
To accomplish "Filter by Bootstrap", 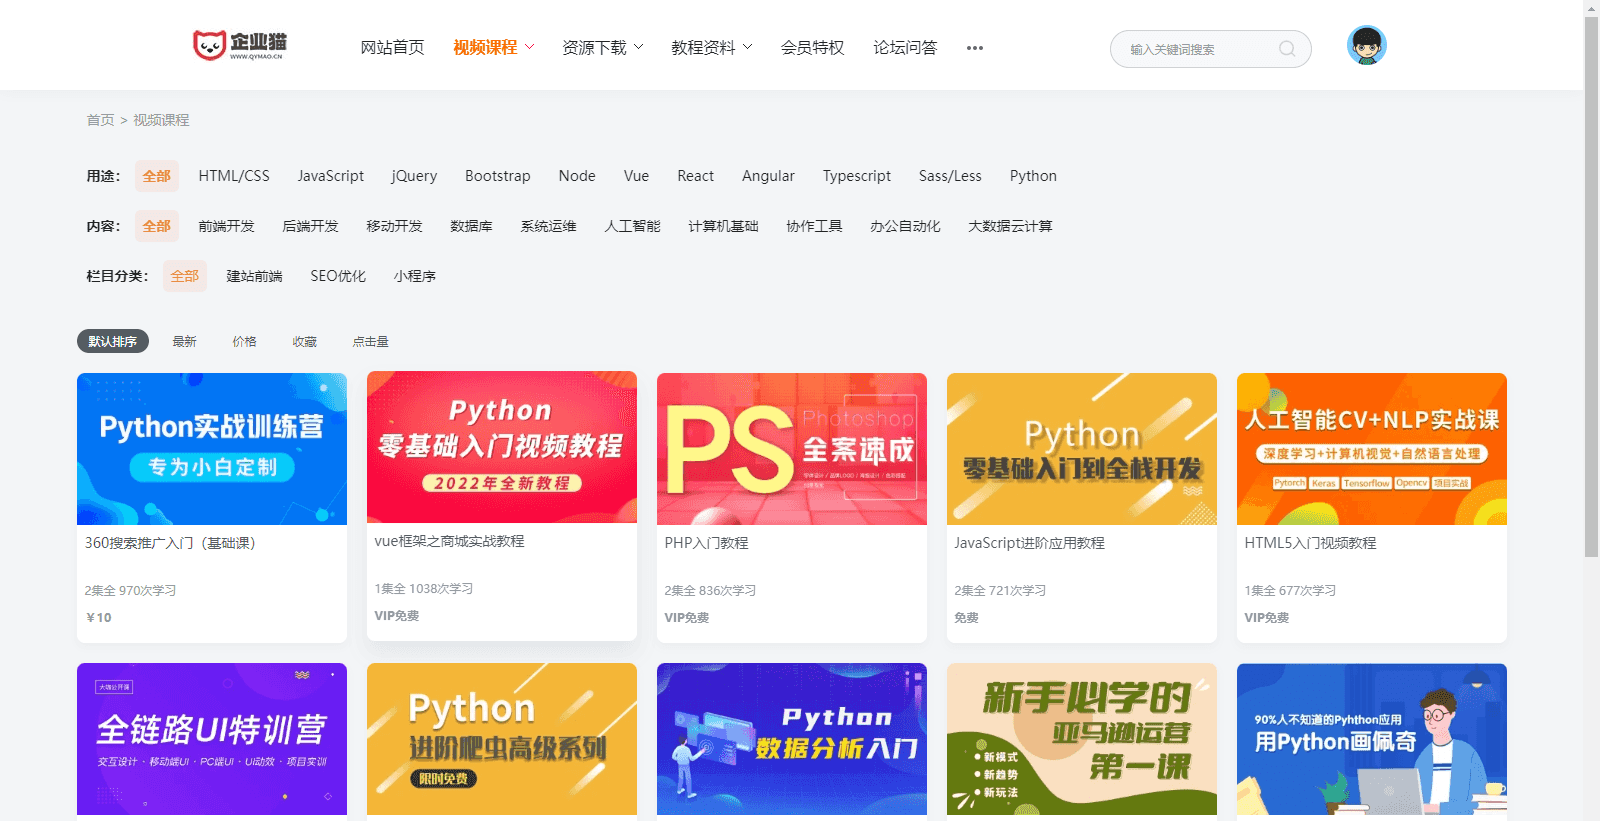I will click(x=498, y=176).
